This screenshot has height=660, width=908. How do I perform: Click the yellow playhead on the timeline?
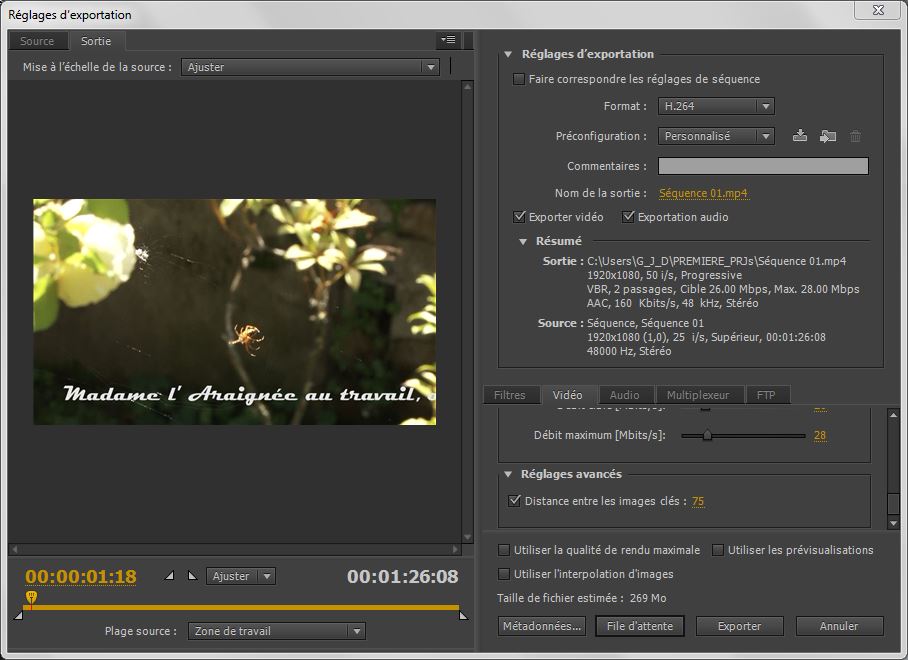click(31, 597)
